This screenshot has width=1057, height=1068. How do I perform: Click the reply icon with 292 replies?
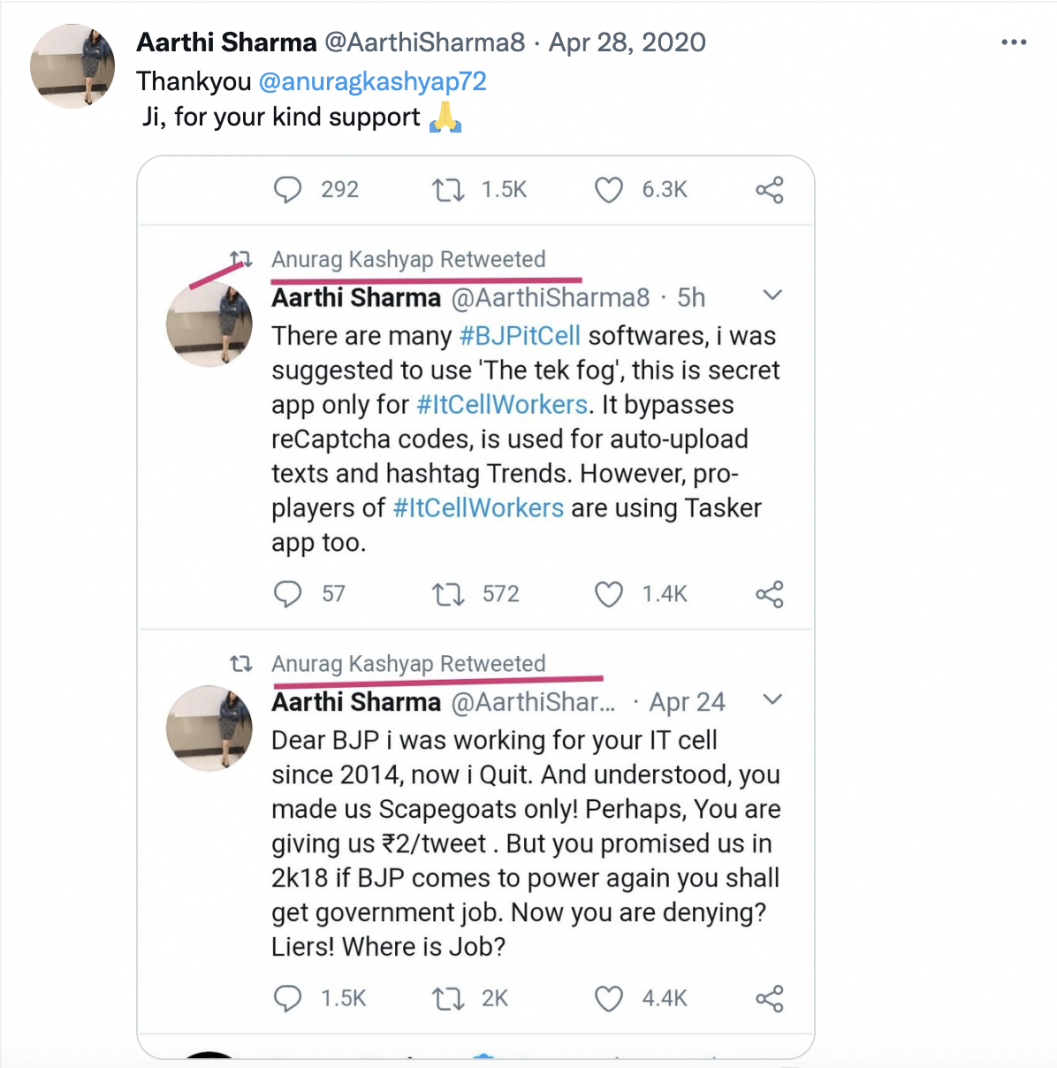click(x=287, y=189)
